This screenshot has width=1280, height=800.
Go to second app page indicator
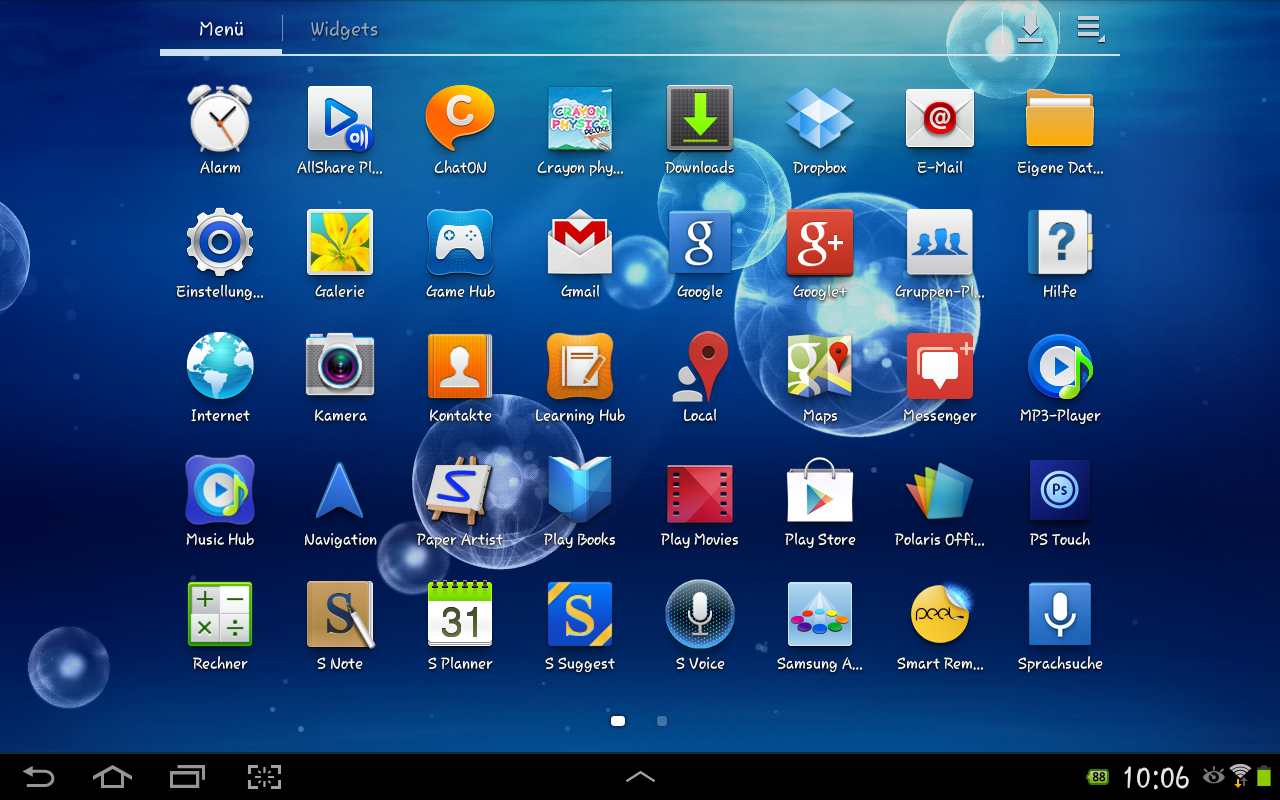(x=662, y=720)
